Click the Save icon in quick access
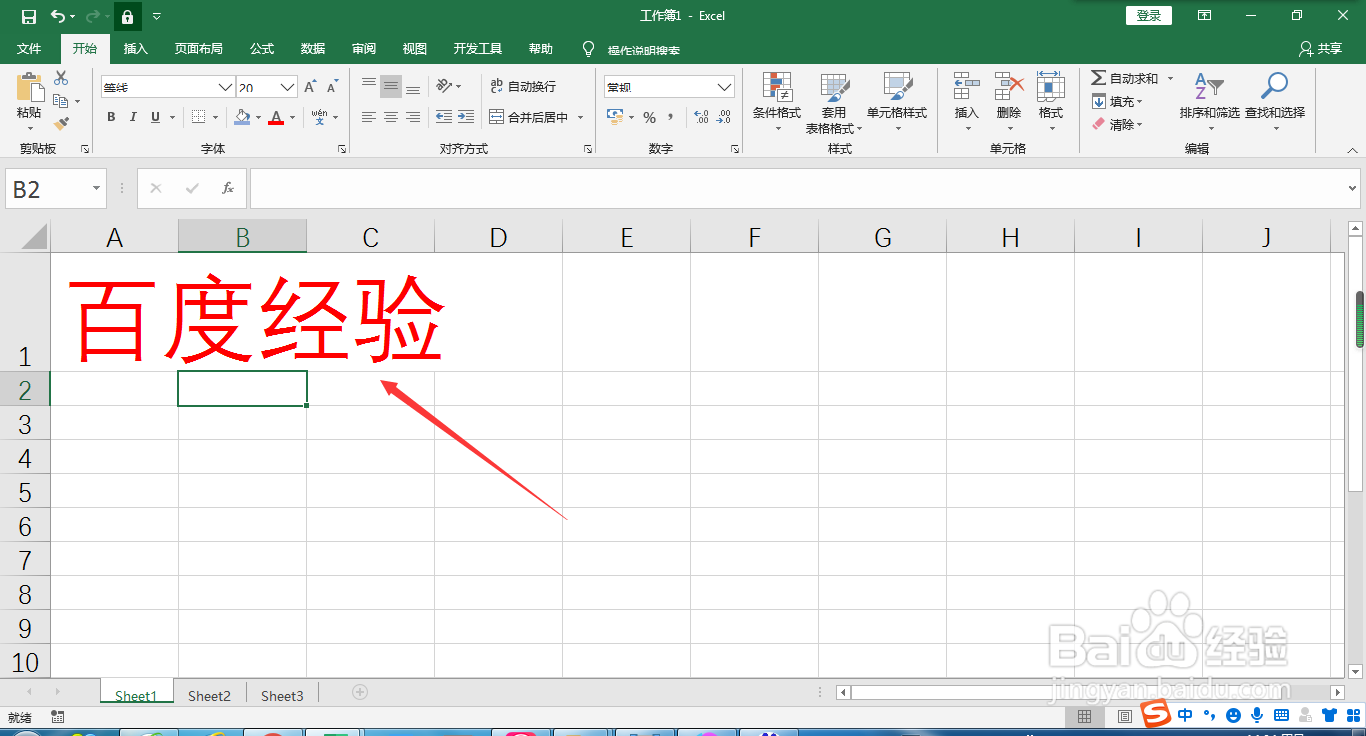The width and height of the screenshot is (1366, 736). pyautogui.click(x=28, y=16)
